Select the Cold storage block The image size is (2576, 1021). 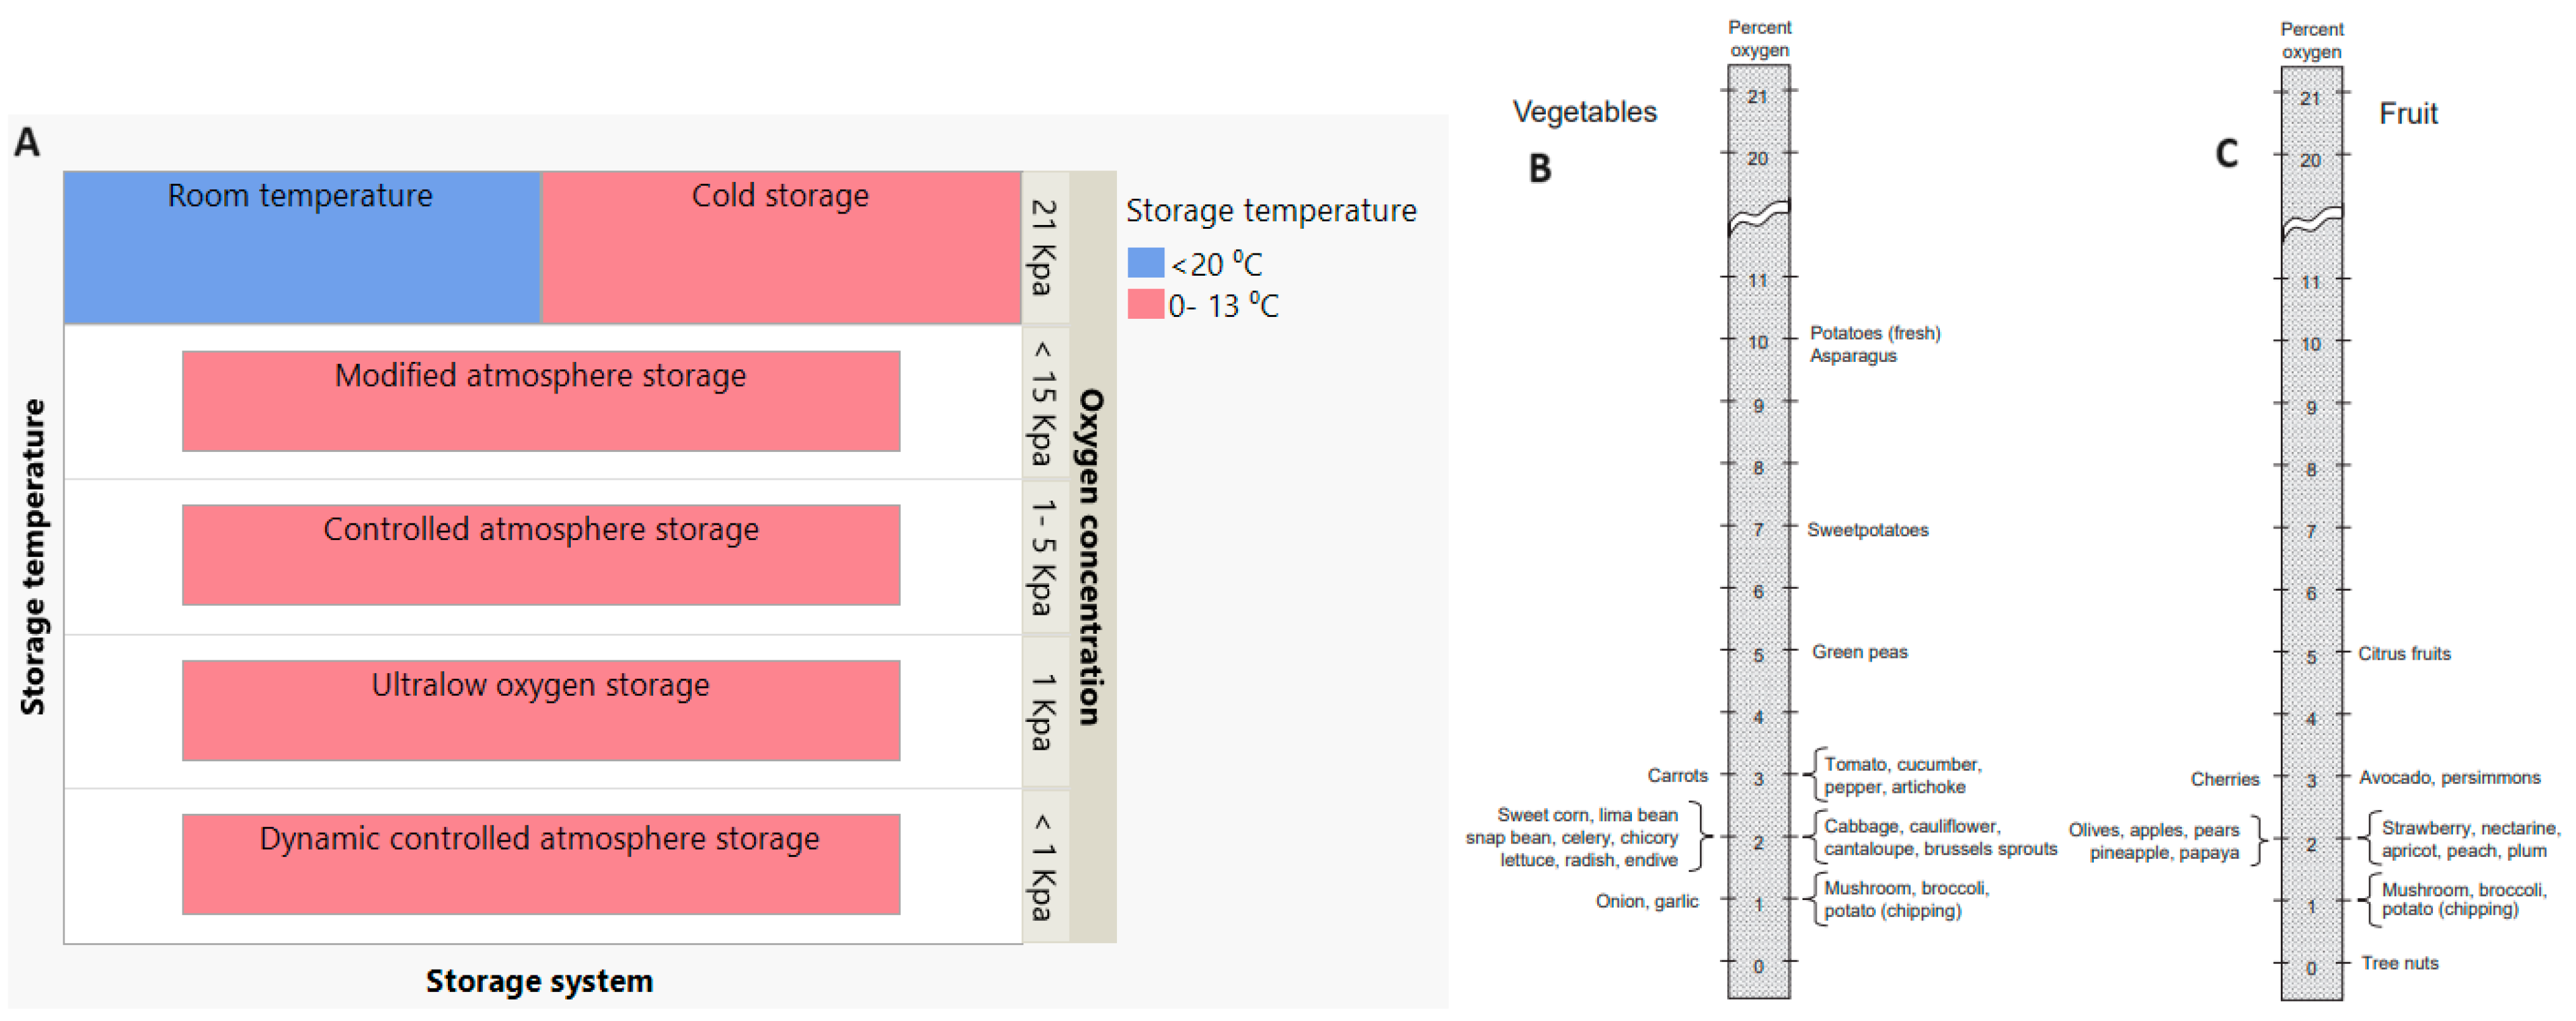point(781,247)
